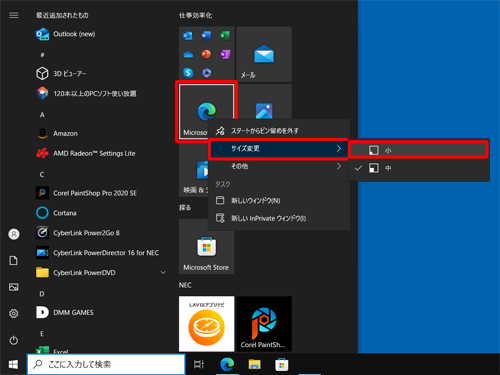Screen dimensions: 500x375
Task: Choose 新しい InPrivate ウィンドウ menu item
Action: point(279,218)
